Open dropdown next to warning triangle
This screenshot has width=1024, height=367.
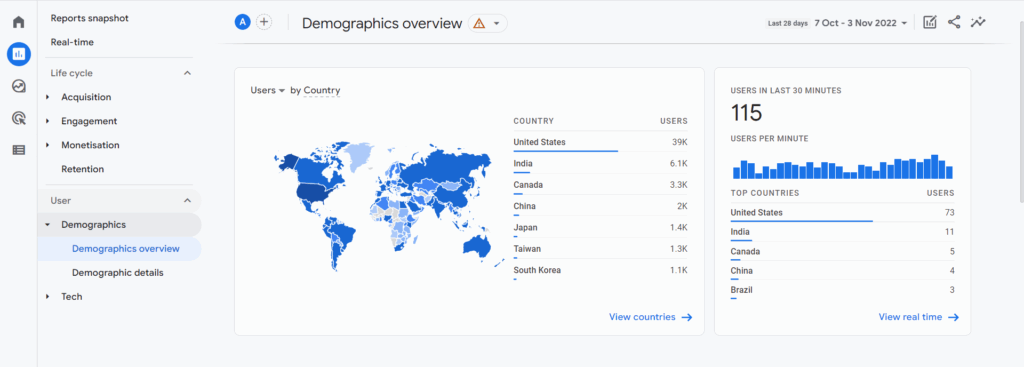pyautogui.click(x=496, y=24)
